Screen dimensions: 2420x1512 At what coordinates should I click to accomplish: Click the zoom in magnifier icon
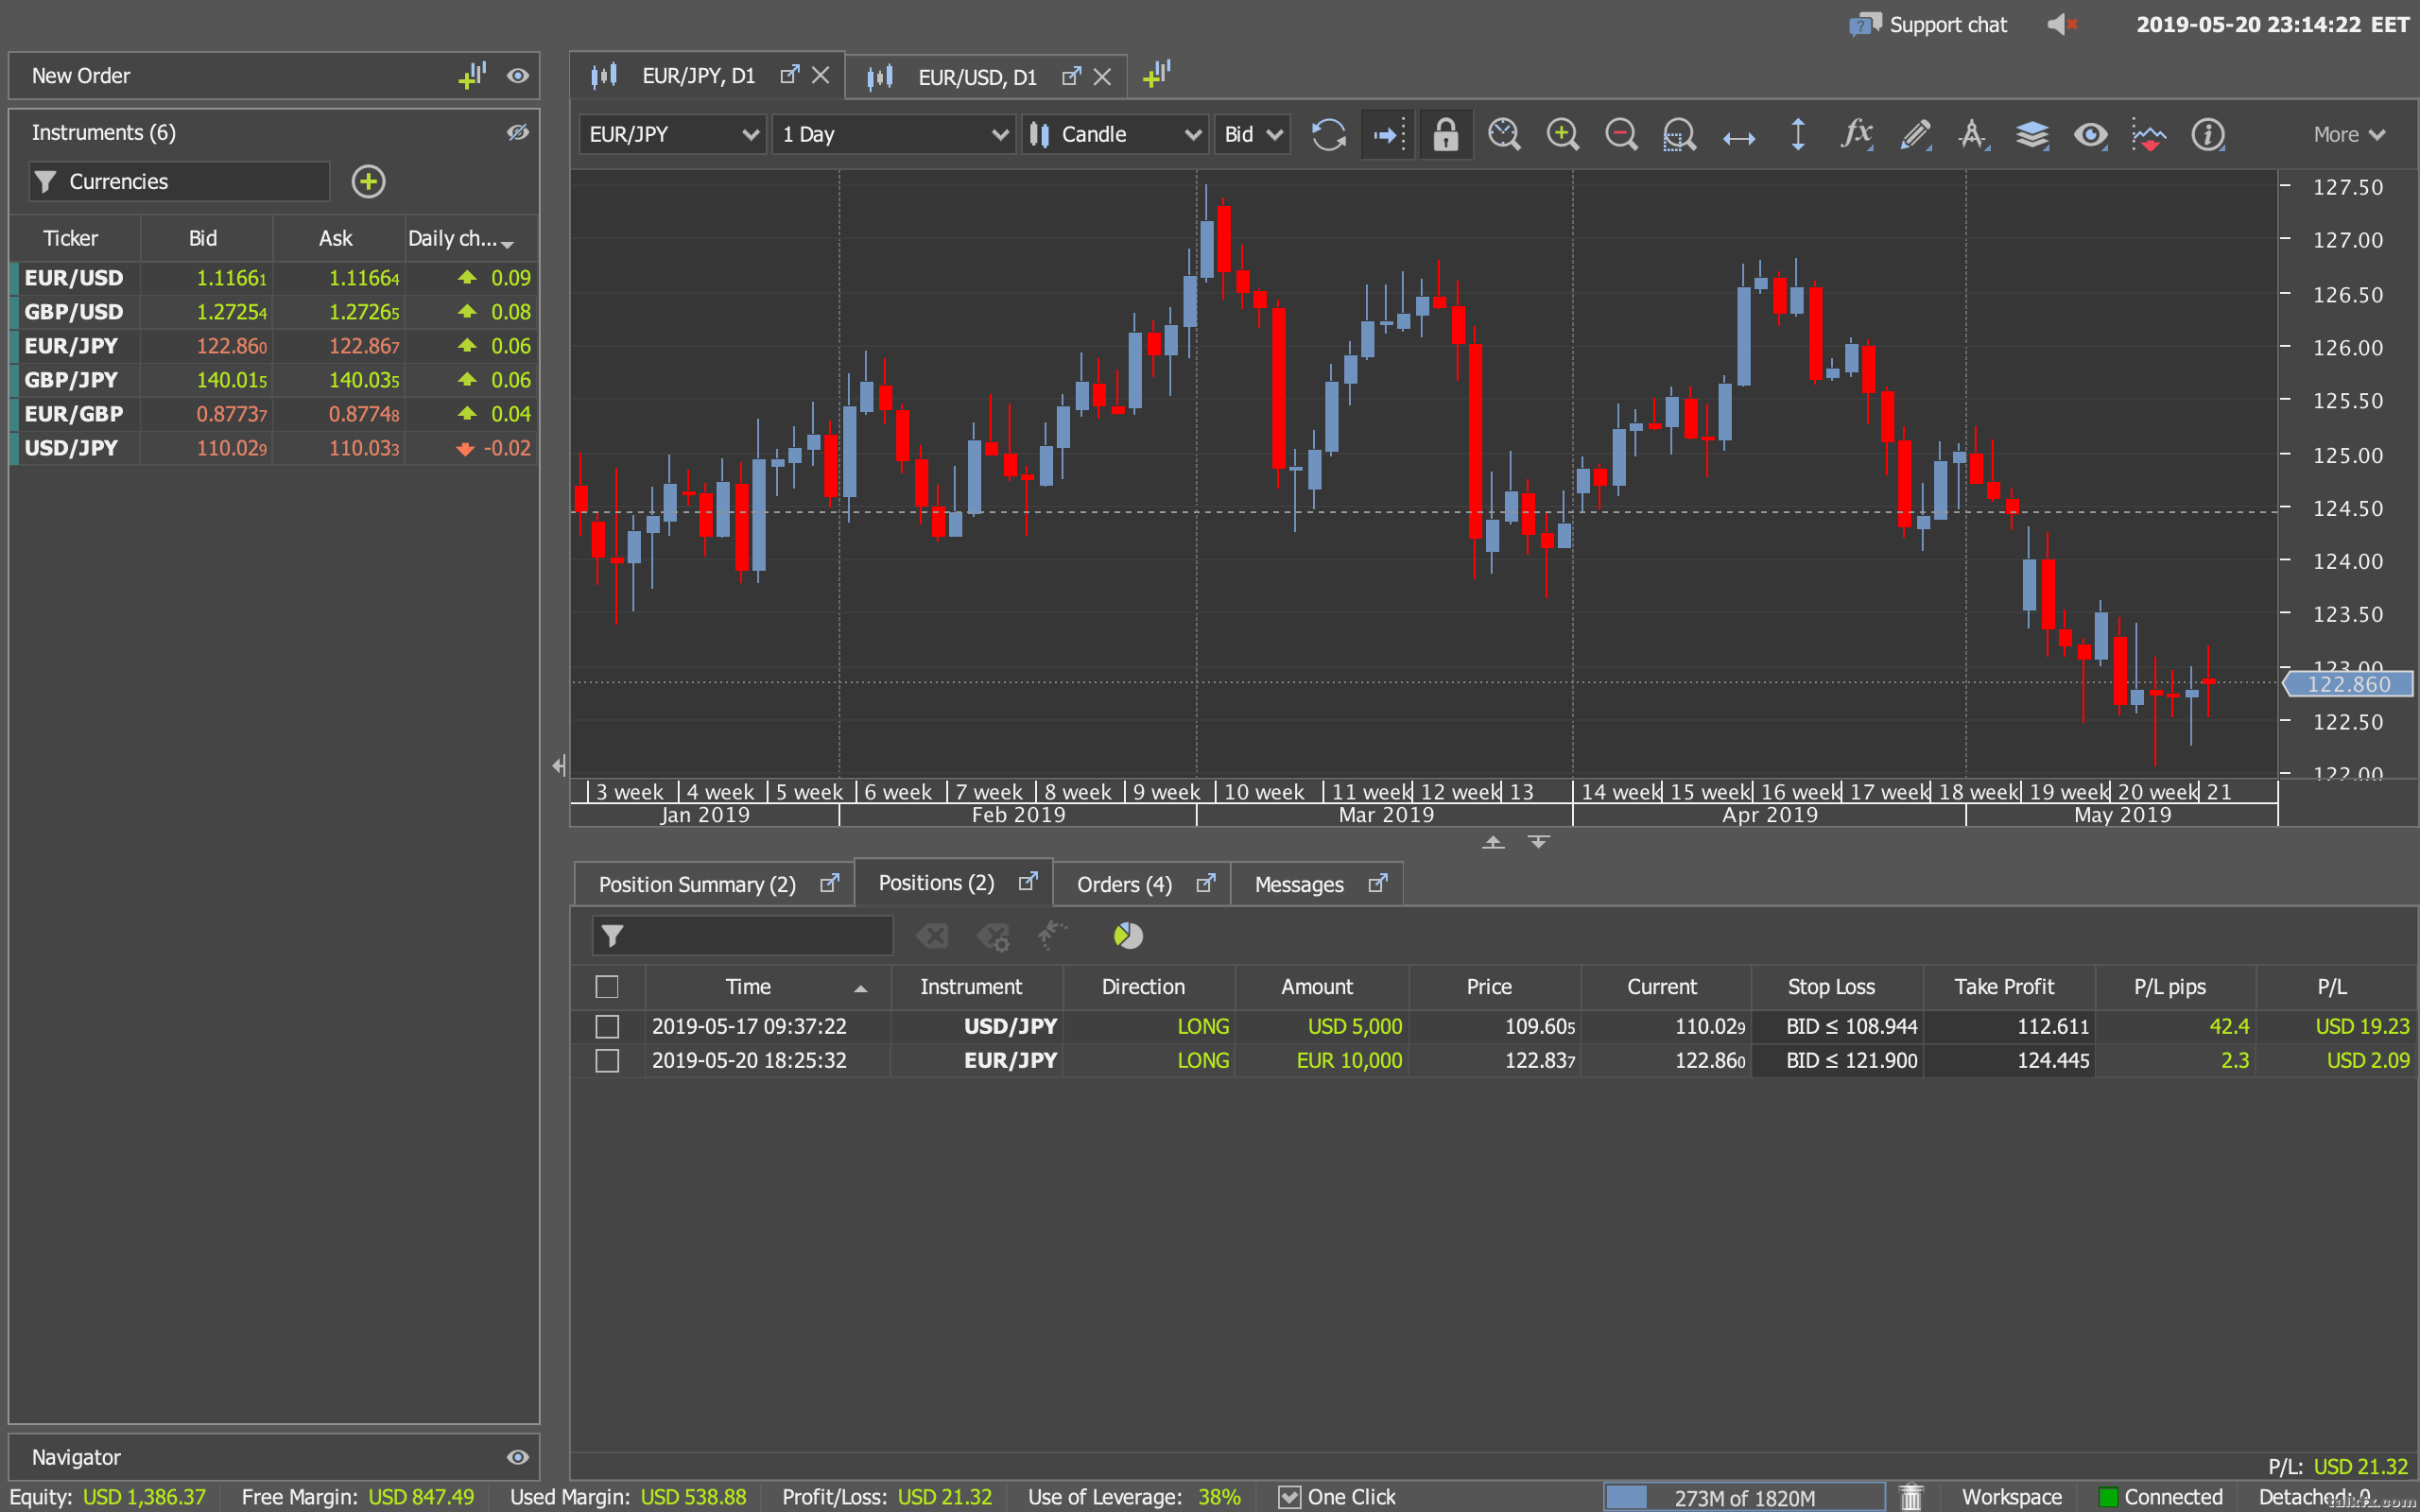point(1562,134)
